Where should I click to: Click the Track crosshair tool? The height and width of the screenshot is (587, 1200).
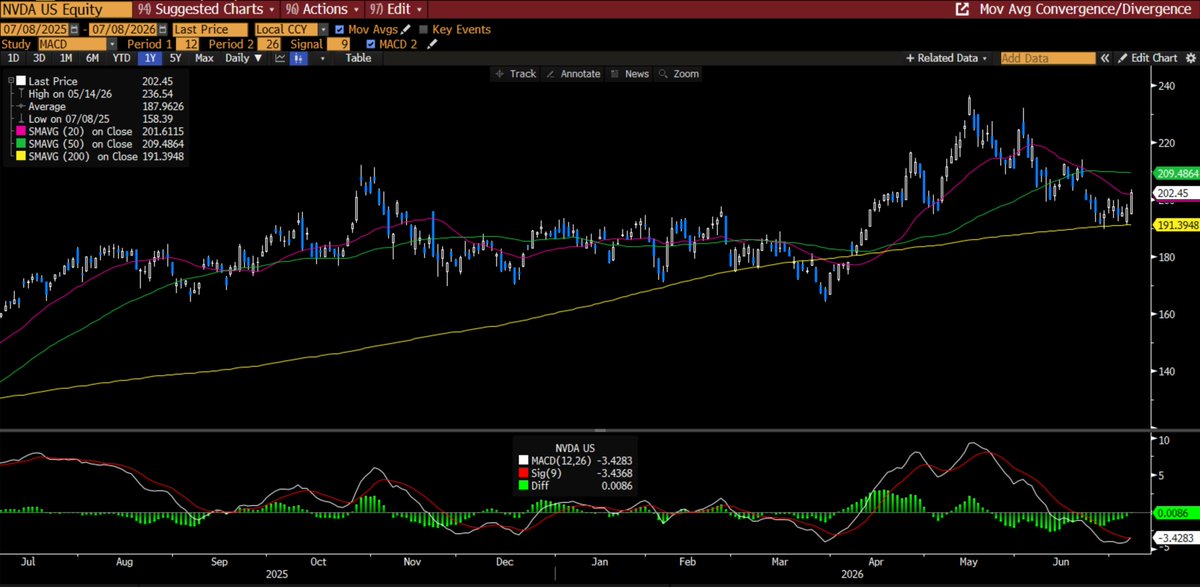click(x=515, y=74)
